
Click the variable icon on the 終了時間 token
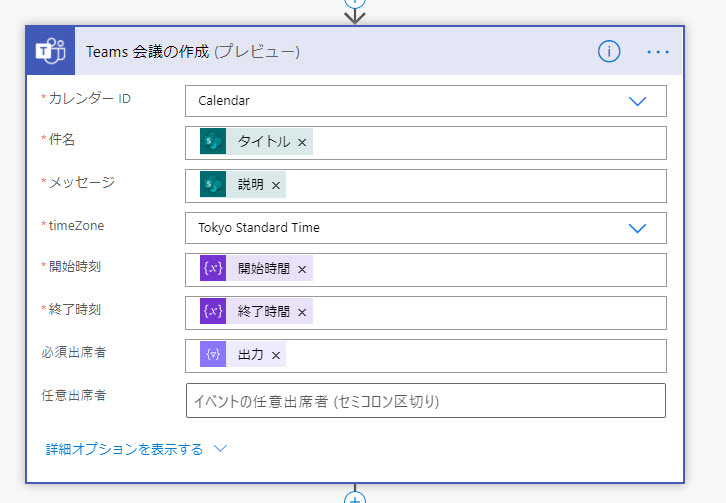213,311
